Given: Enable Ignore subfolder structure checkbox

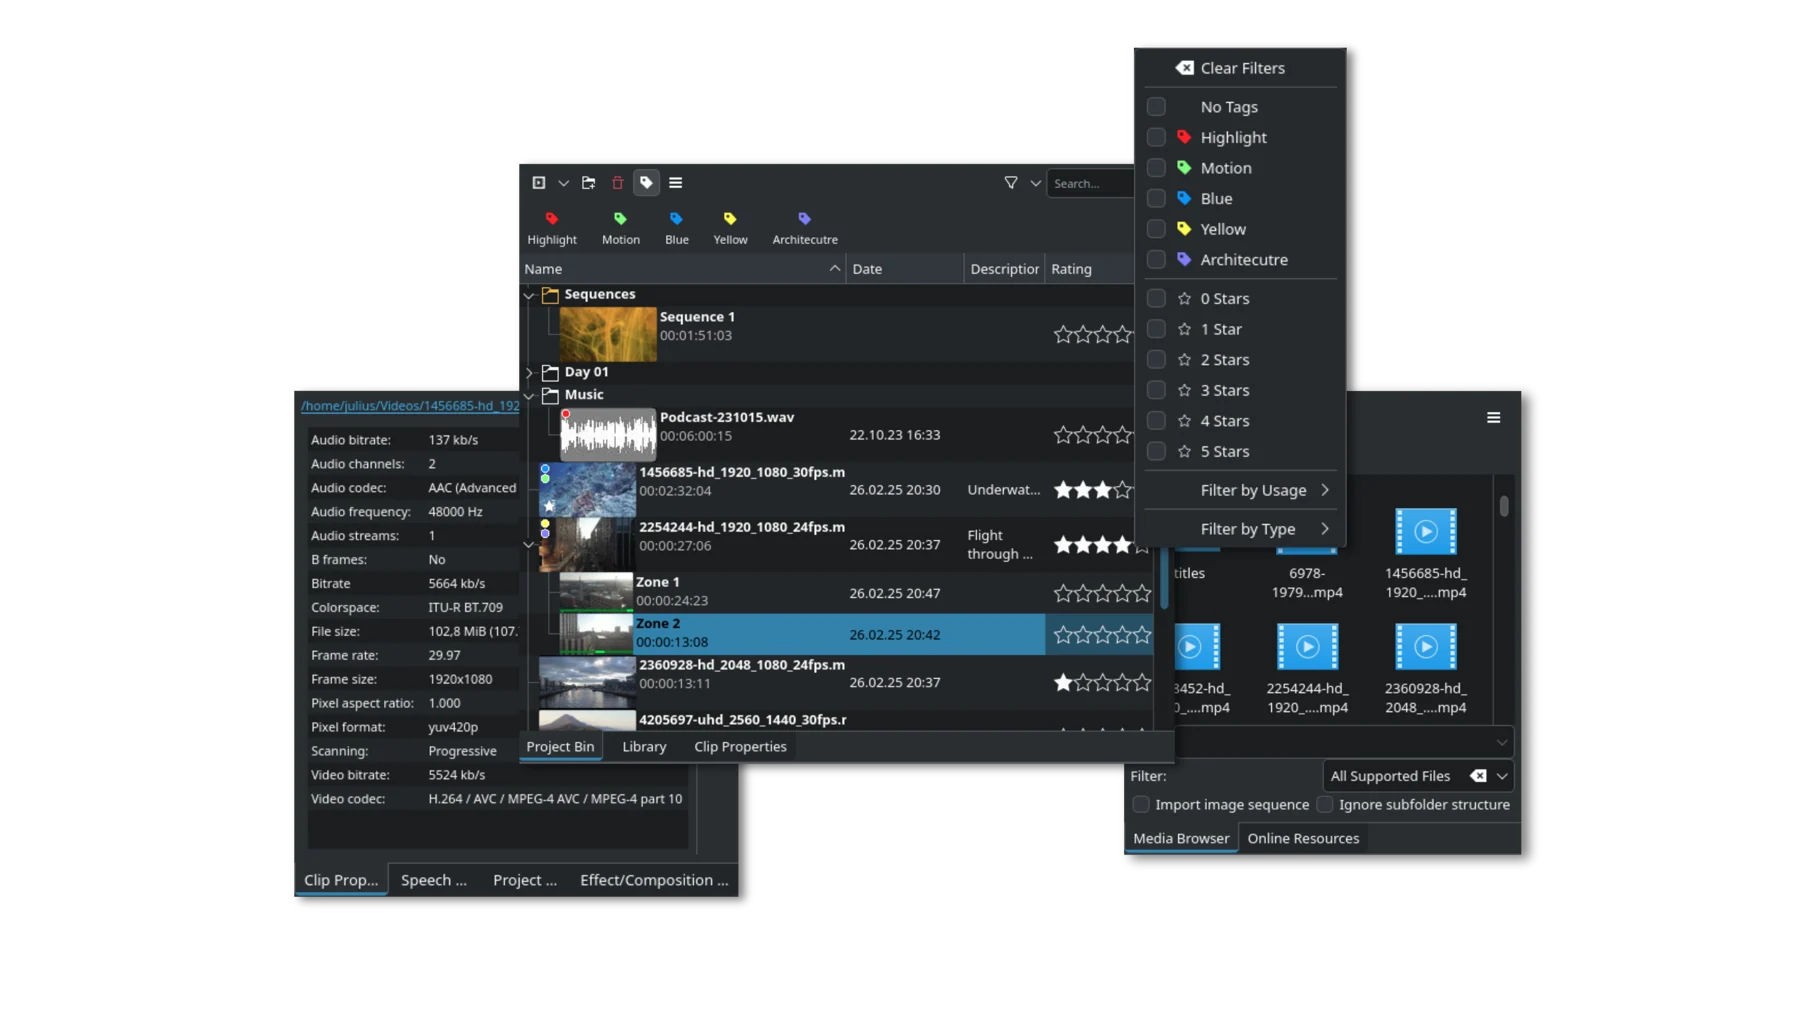Looking at the screenshot, I should [x=1325, y=804].
